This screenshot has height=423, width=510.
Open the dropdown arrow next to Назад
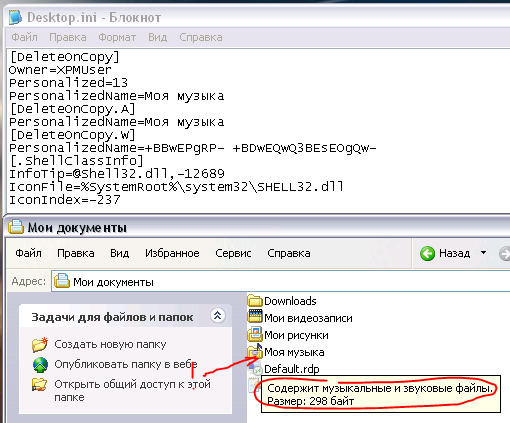(x=483, y=253)
